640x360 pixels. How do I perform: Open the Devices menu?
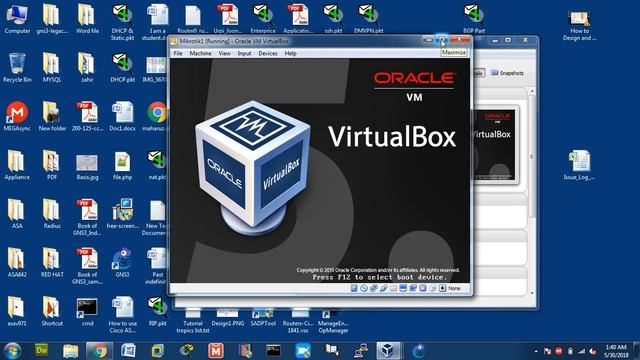(x=268, y=53)
